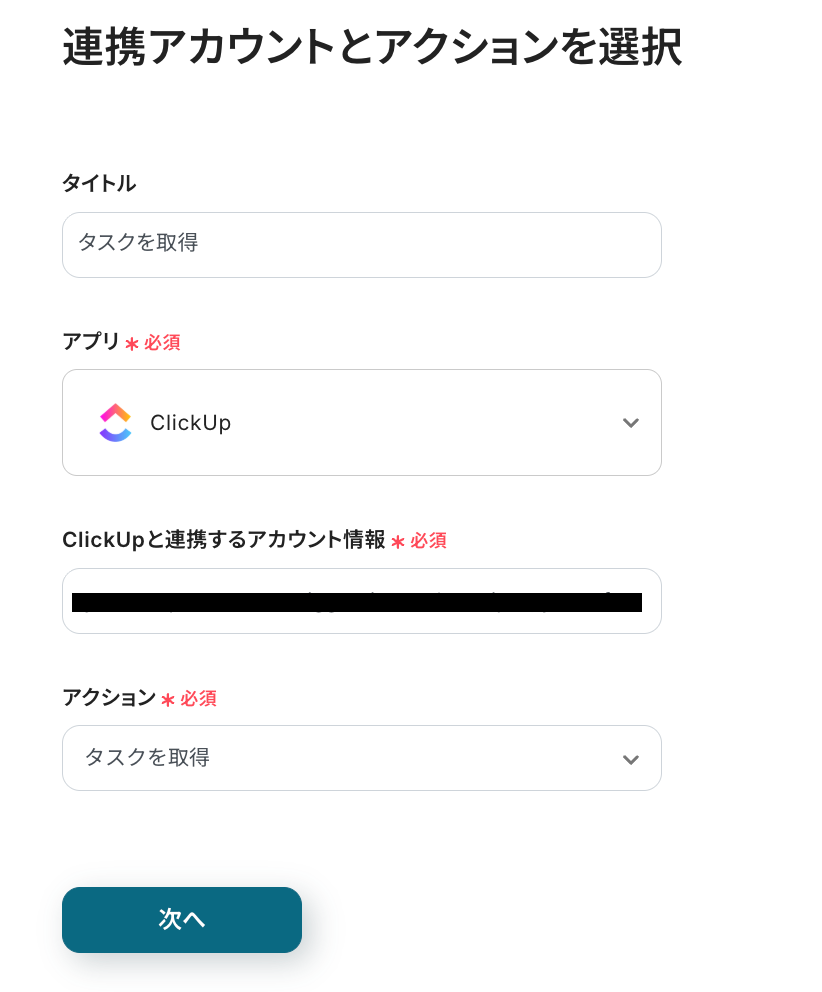Click the タイトル text input field
This screenshot has width=822, height=992.
point(361,244)
